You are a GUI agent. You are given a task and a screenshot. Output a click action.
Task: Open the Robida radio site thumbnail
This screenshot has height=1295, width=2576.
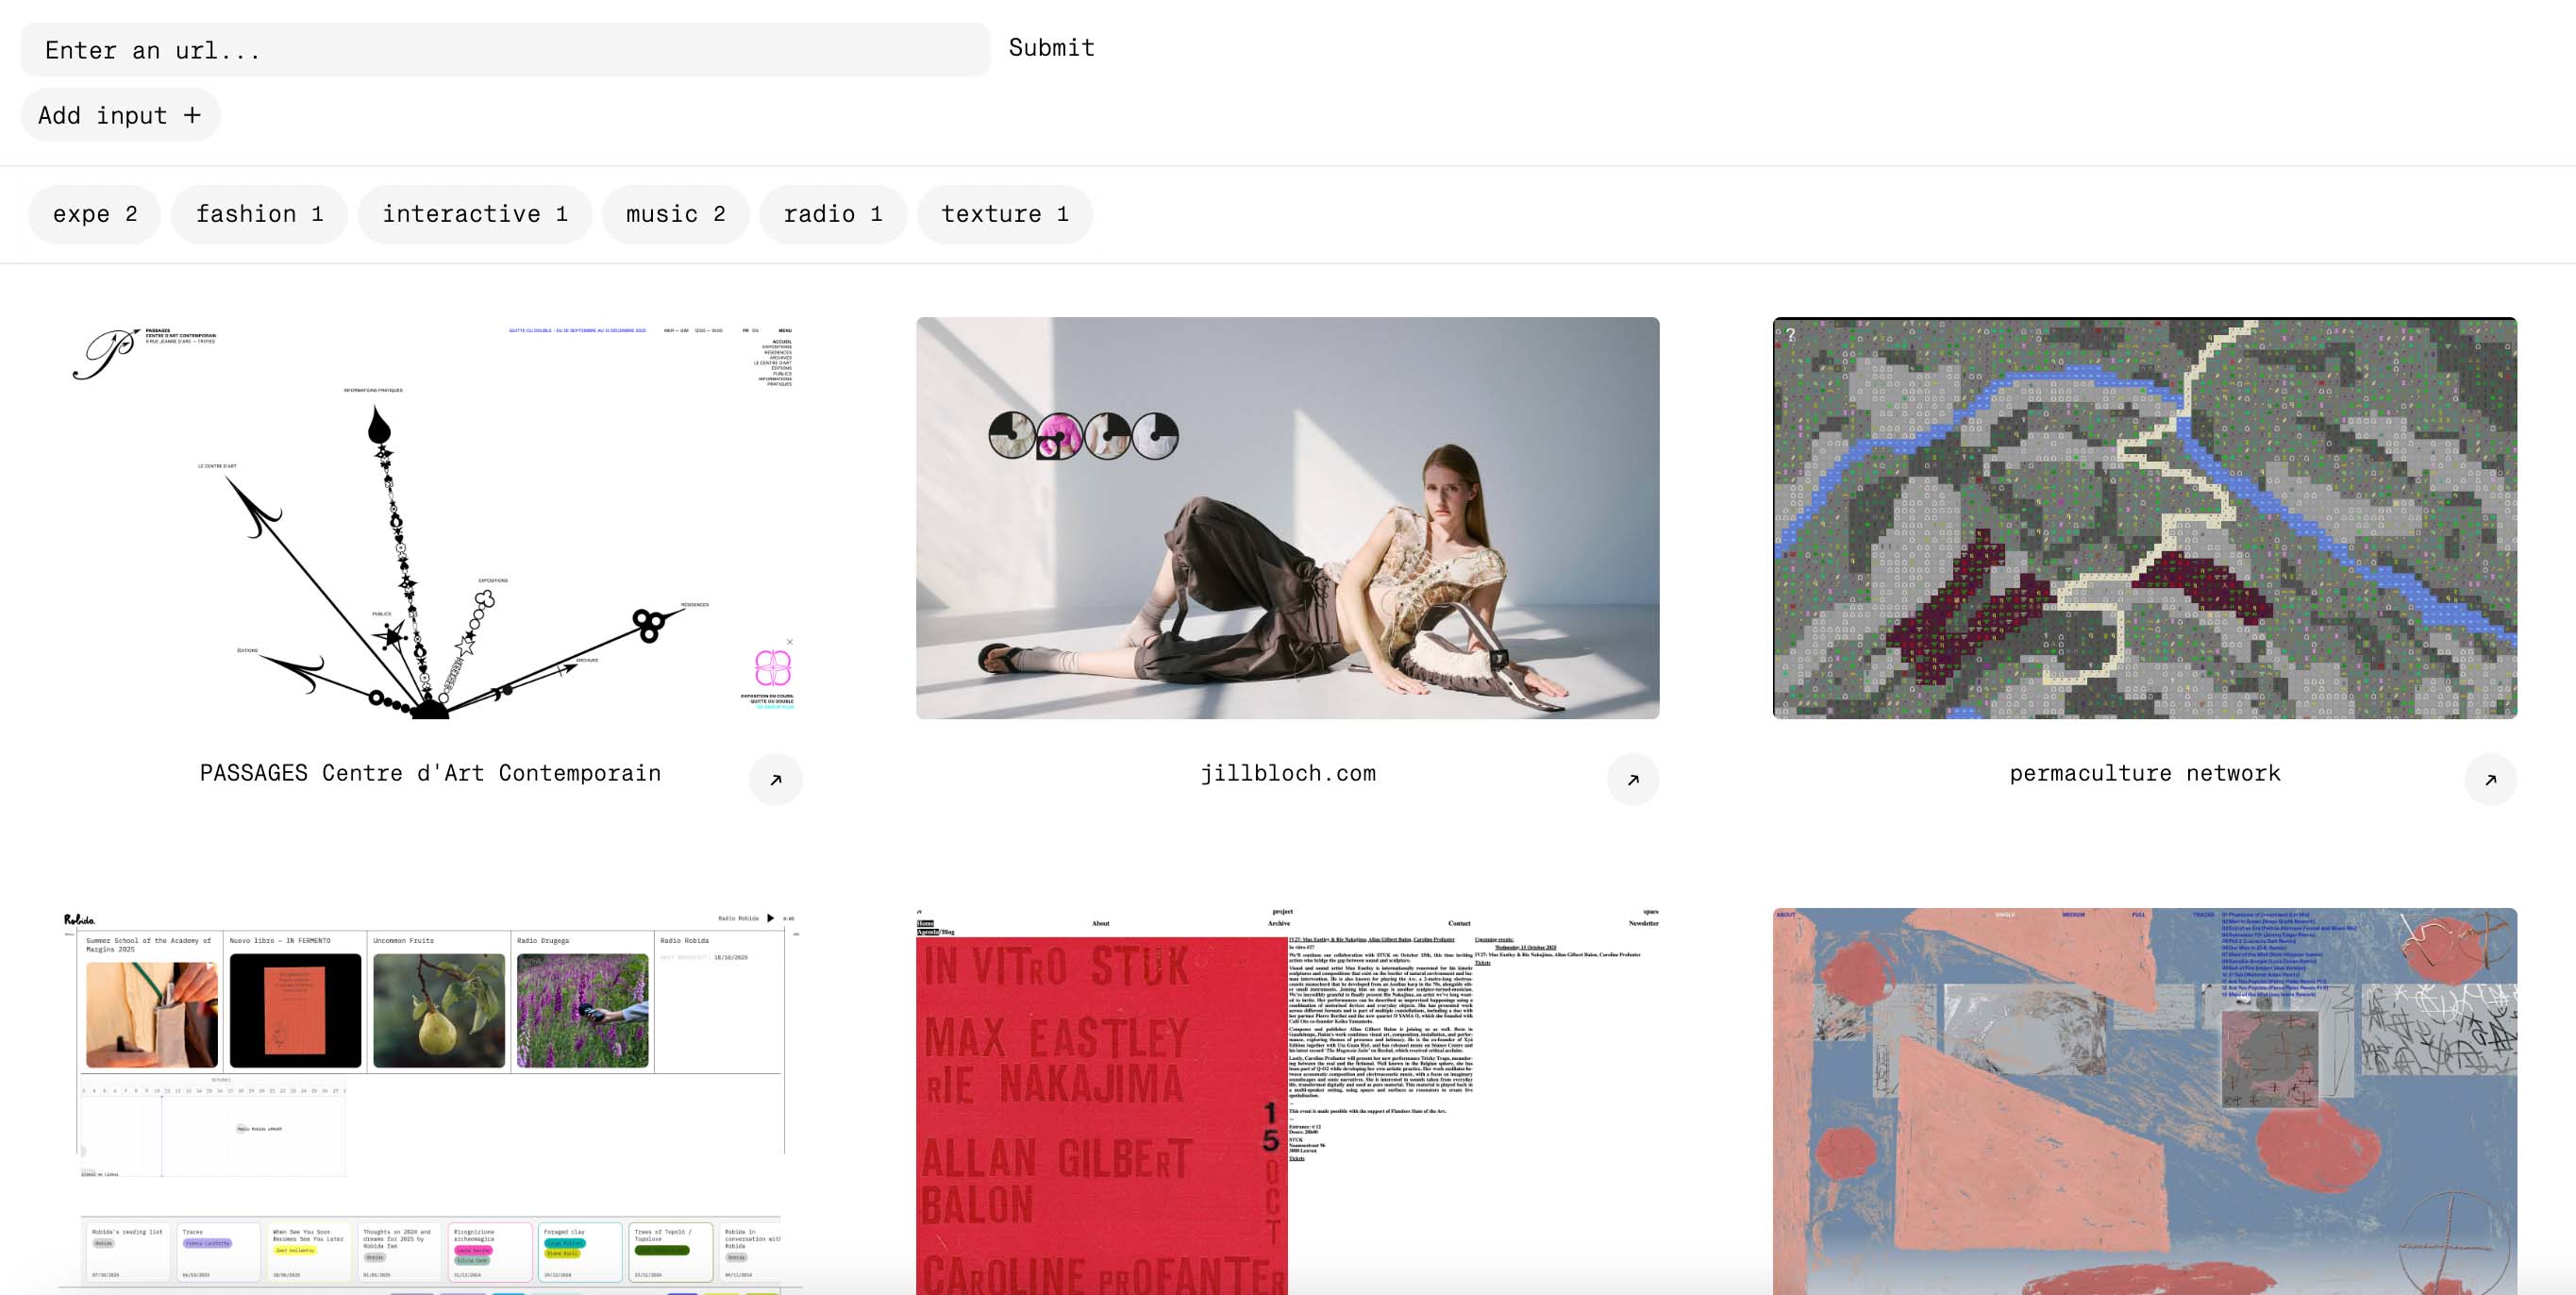click(430, 1100)
